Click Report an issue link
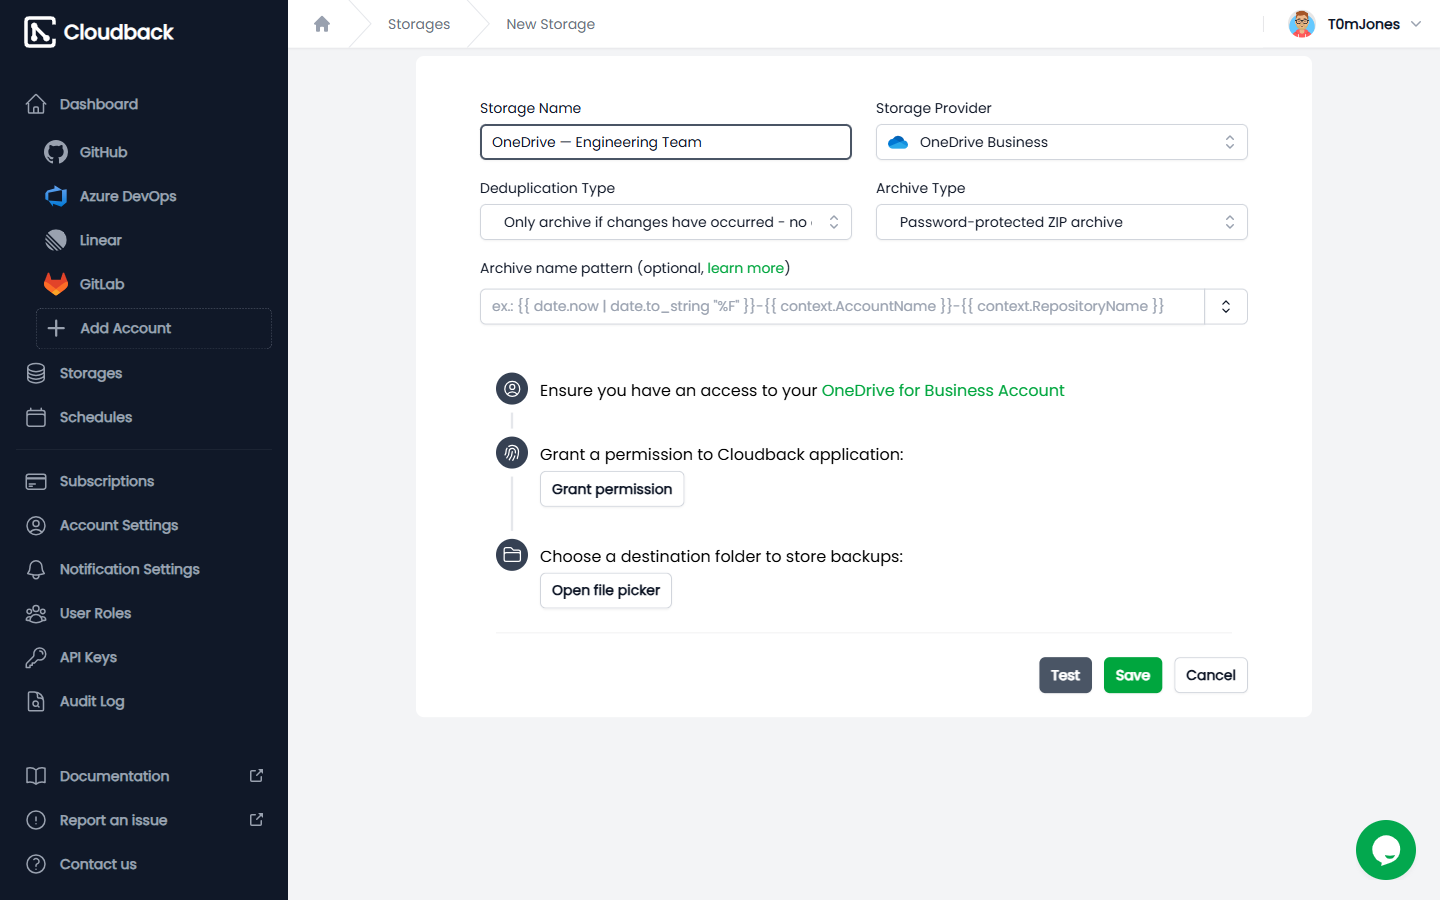This screenshot has height=900, width=1440. pos(113,820)
